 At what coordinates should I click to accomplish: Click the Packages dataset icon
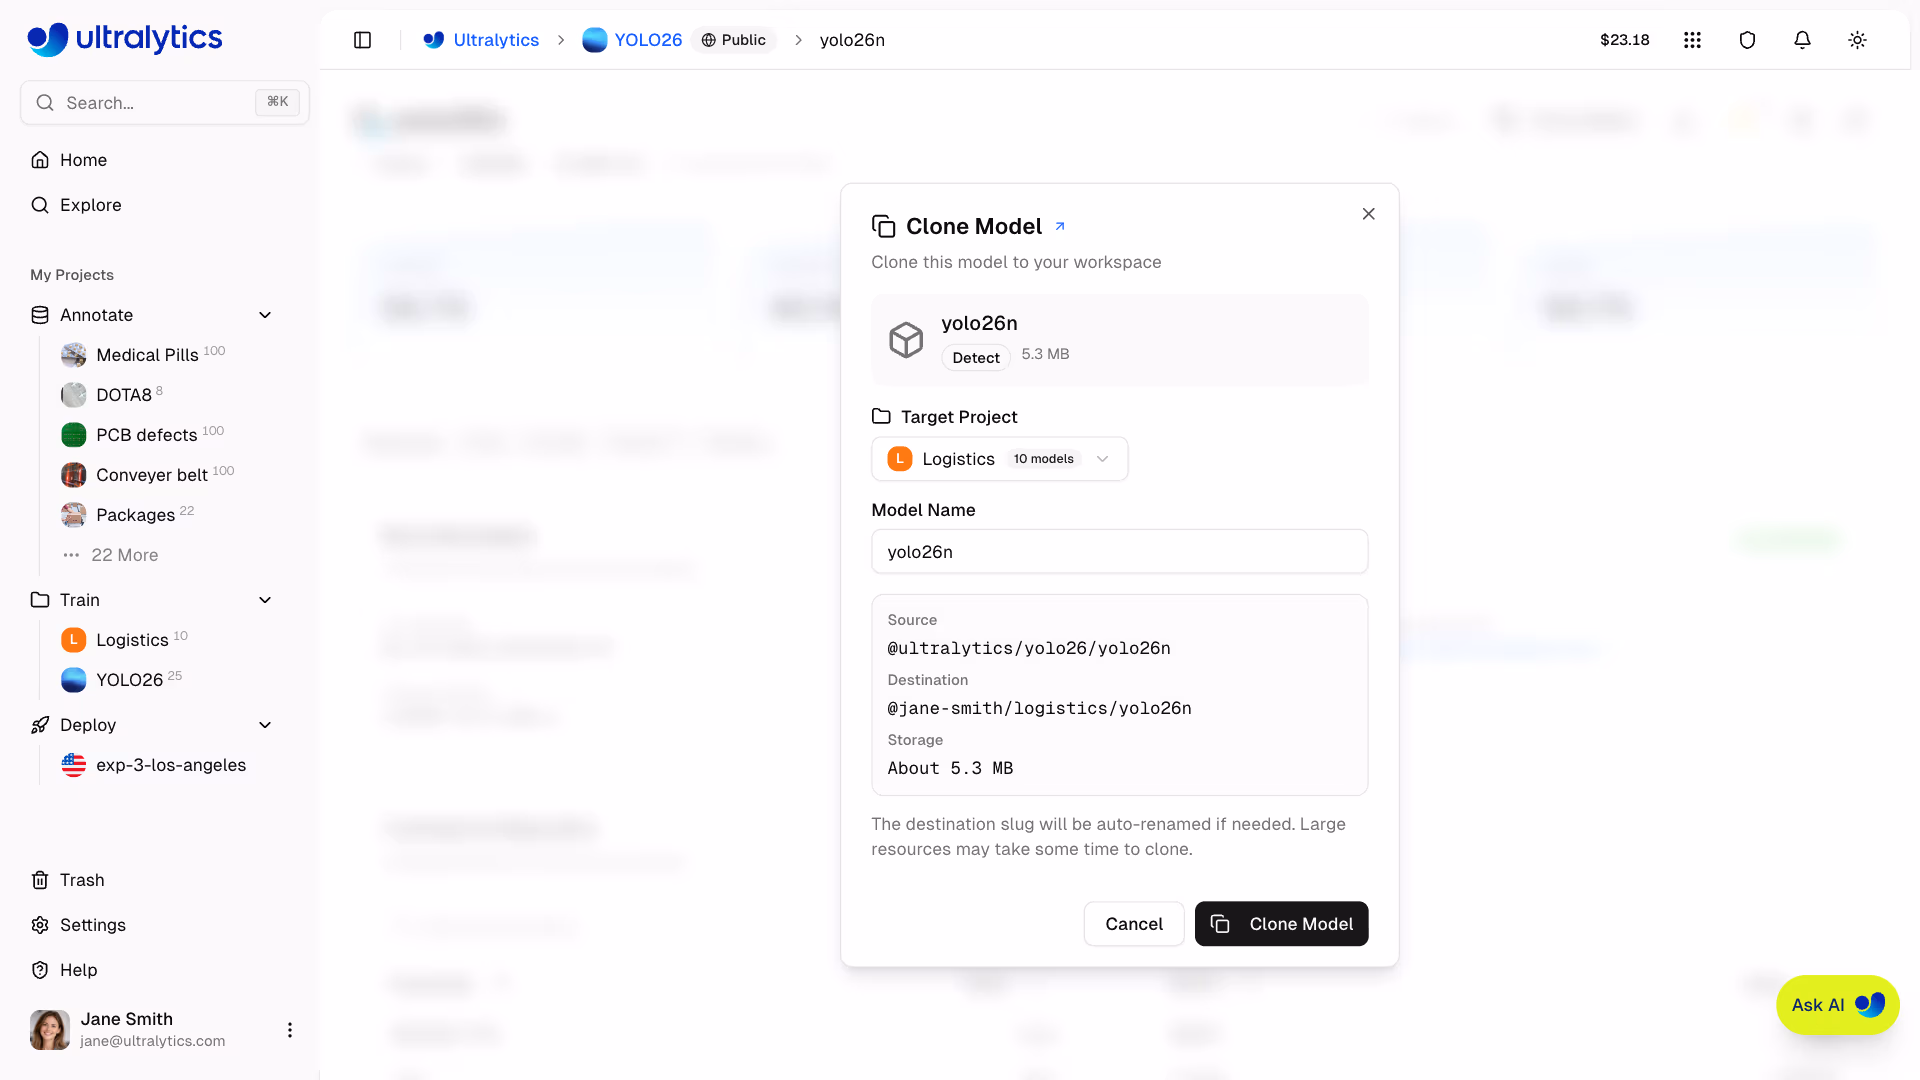tap(73, 515)
